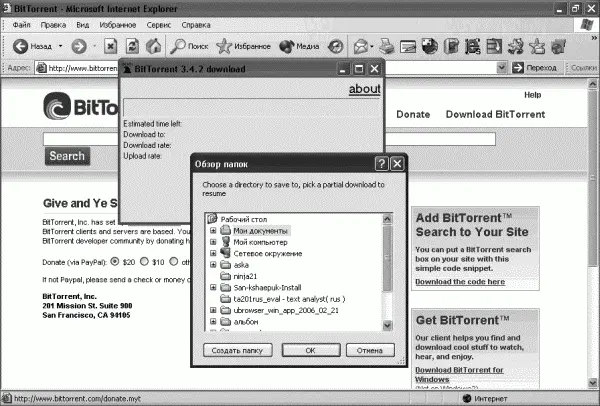Click the Help link on the web page
The image size is (600, 406).
pyautogui.click(x=532, y=95)
